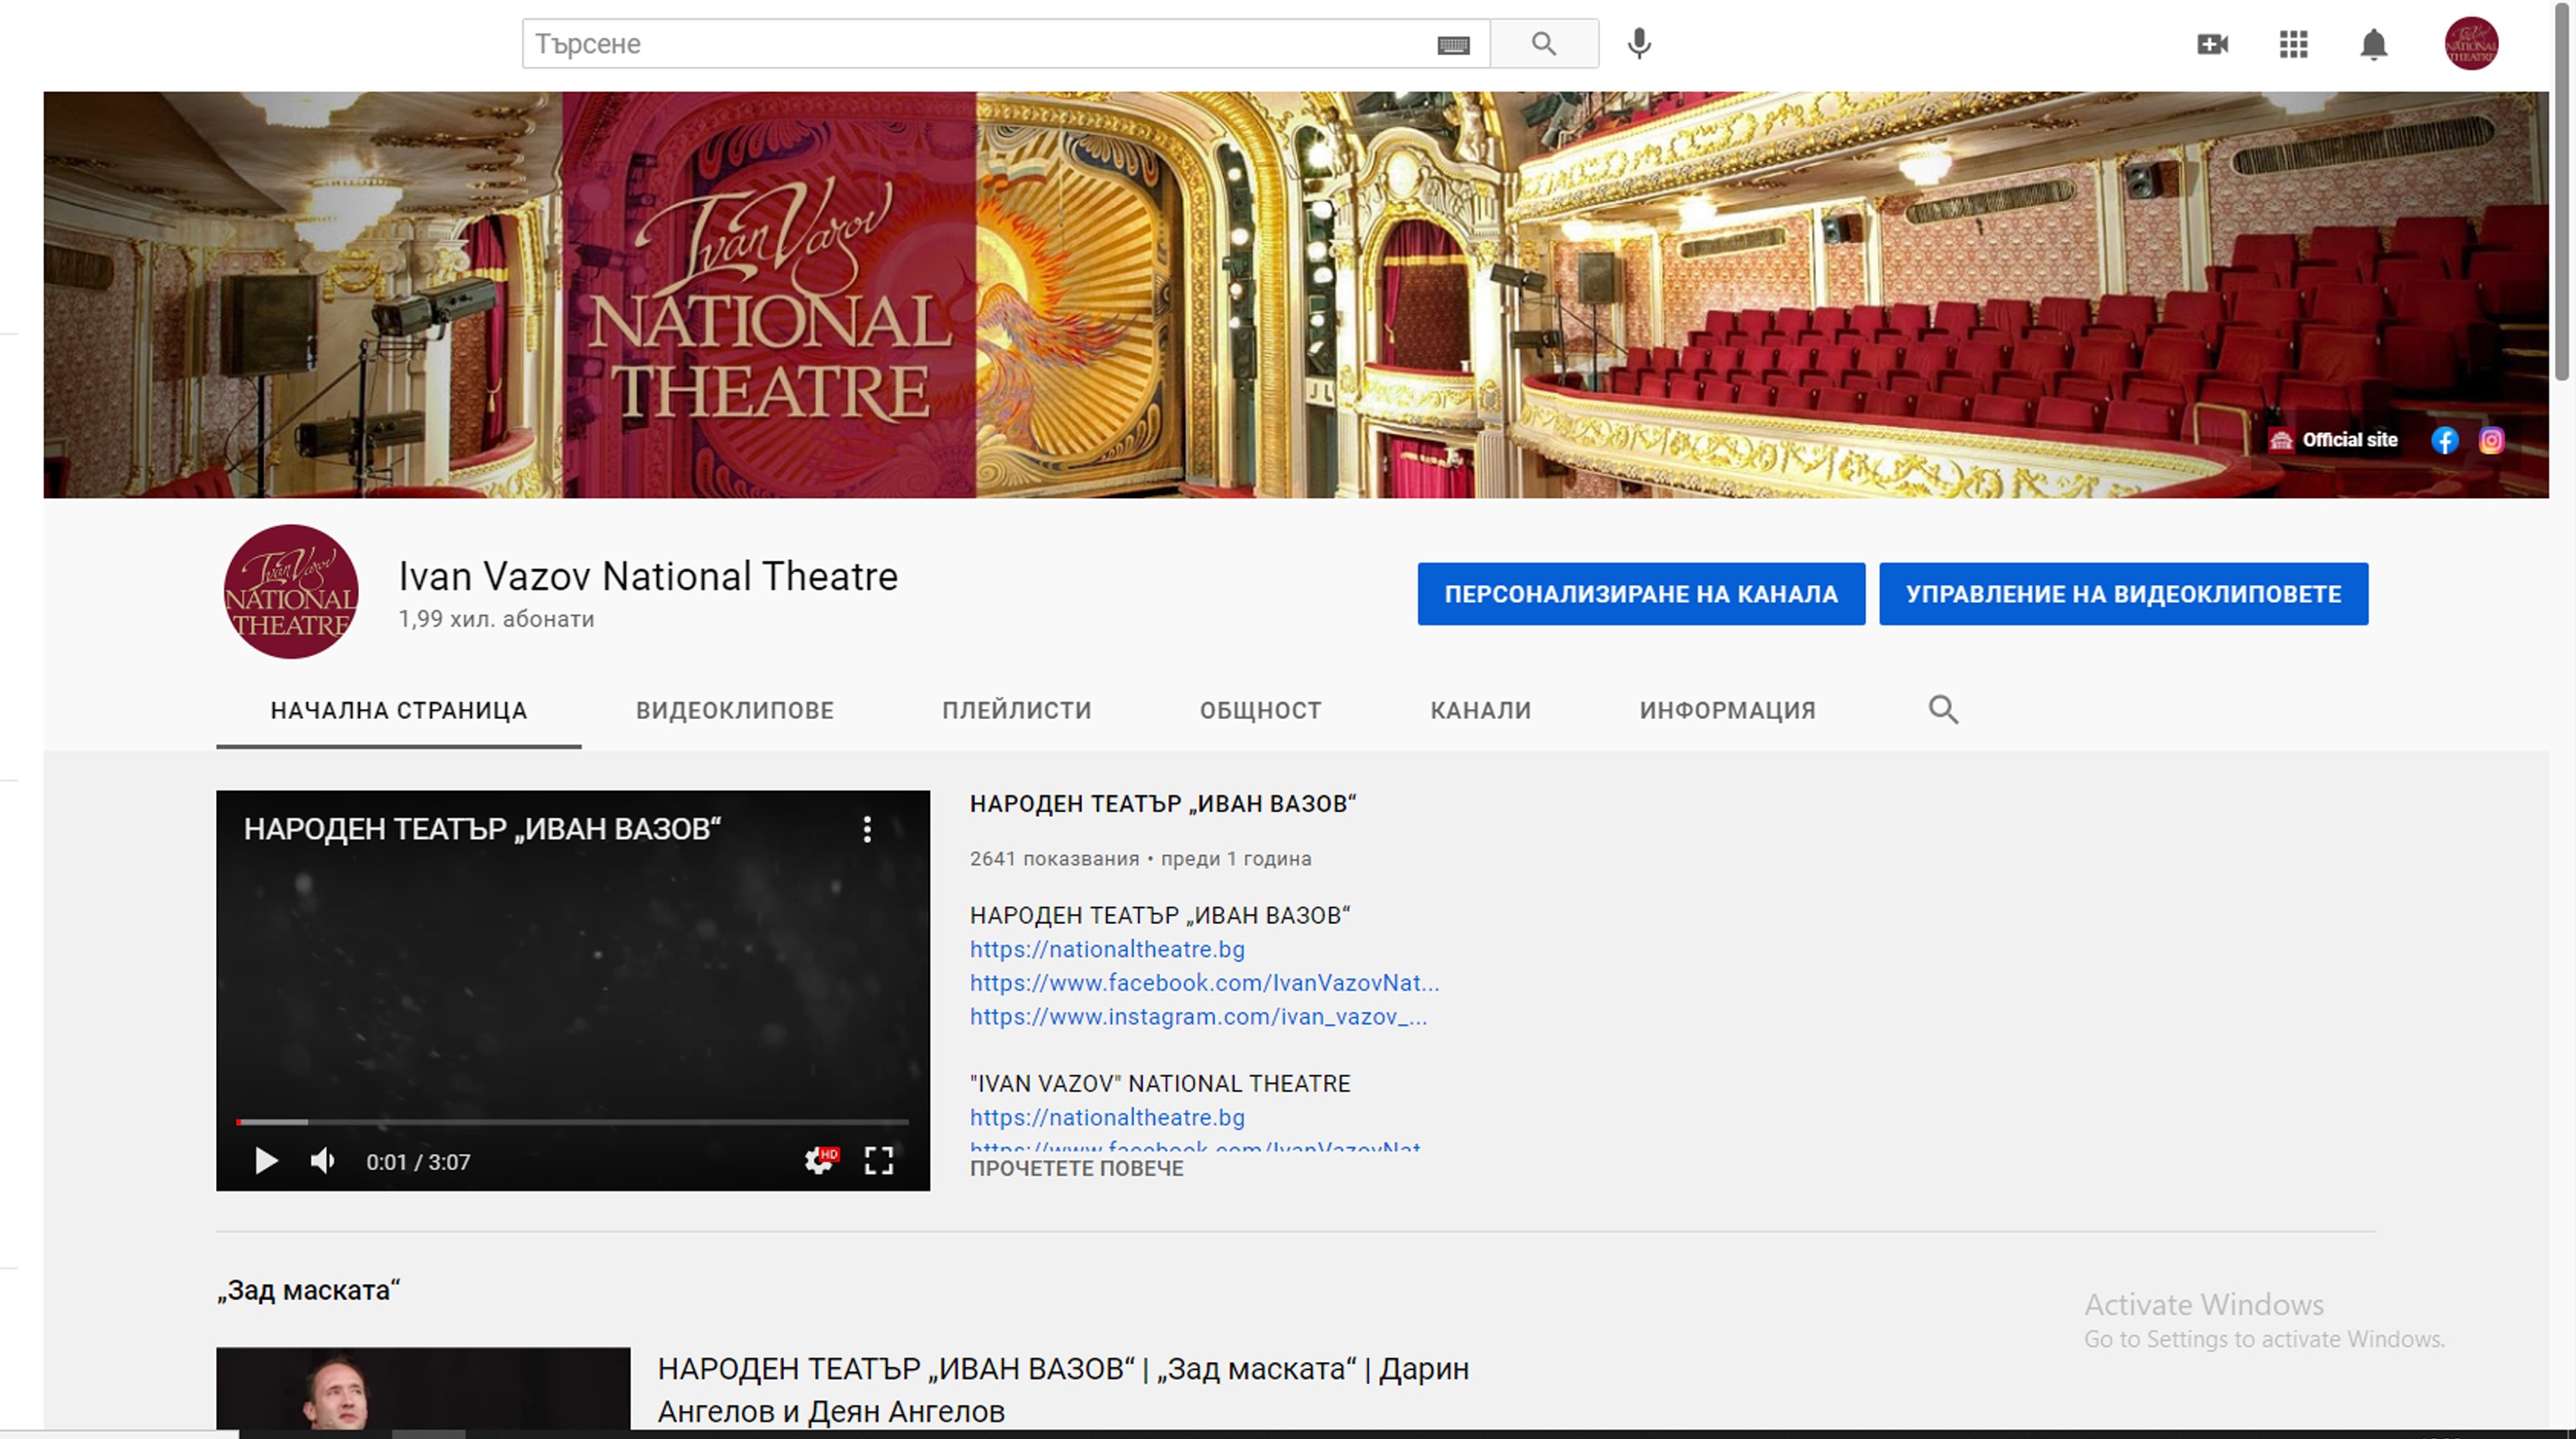The height and width of the screenshot is (1439, 2576).
Task: Open the notifications bell
Action: [x=2374, y=44]
